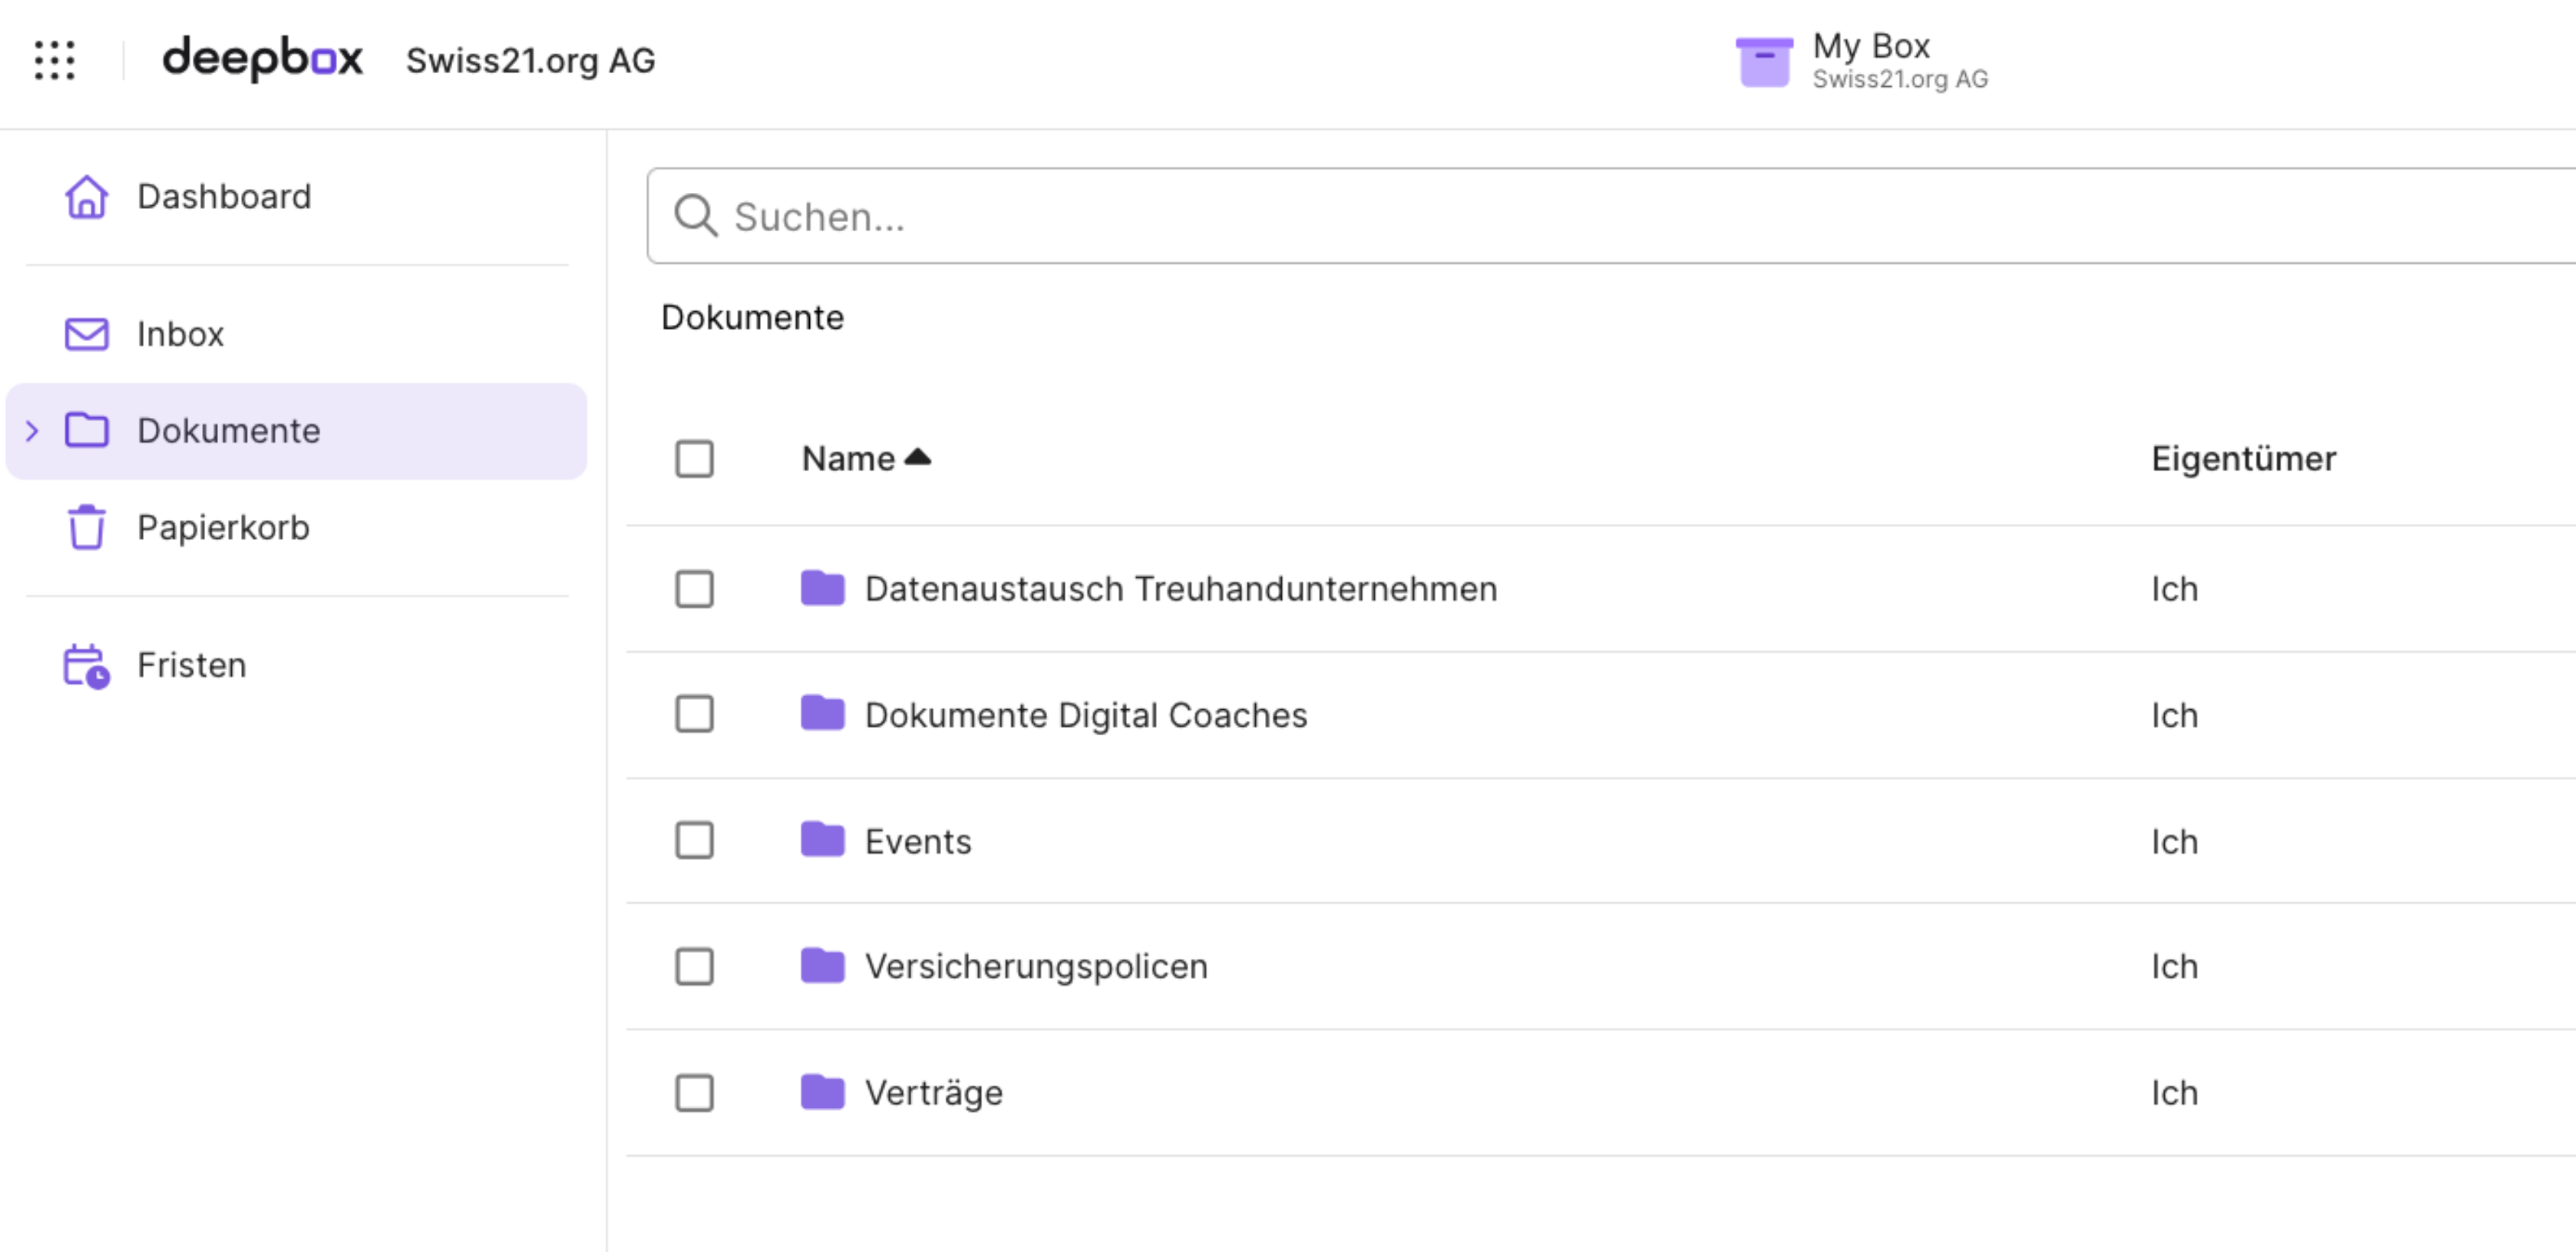Viewport: 2576px width, 1252px height.
Task: Check the Events row checkbox
Action: (694, 840)
